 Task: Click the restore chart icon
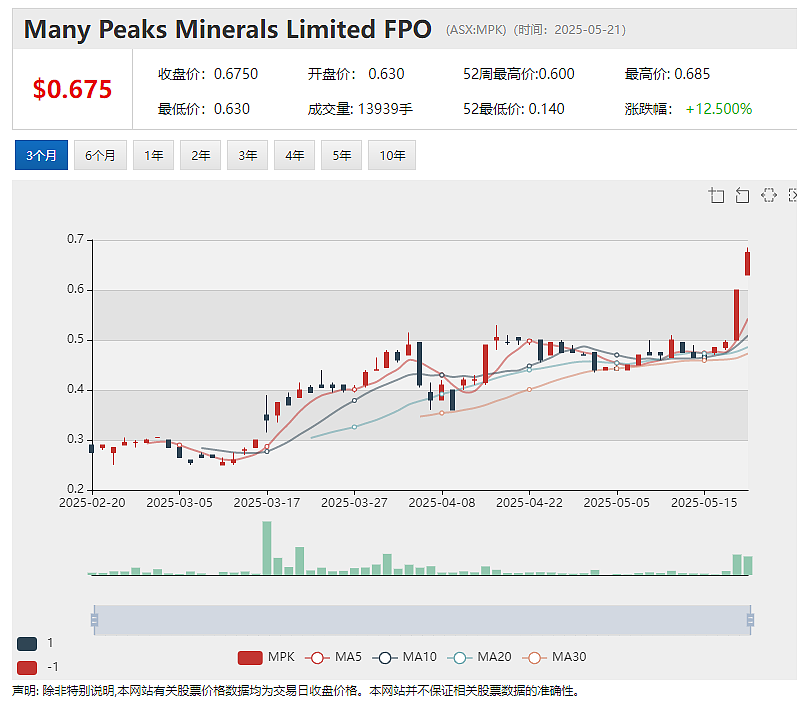coord(769,195)
